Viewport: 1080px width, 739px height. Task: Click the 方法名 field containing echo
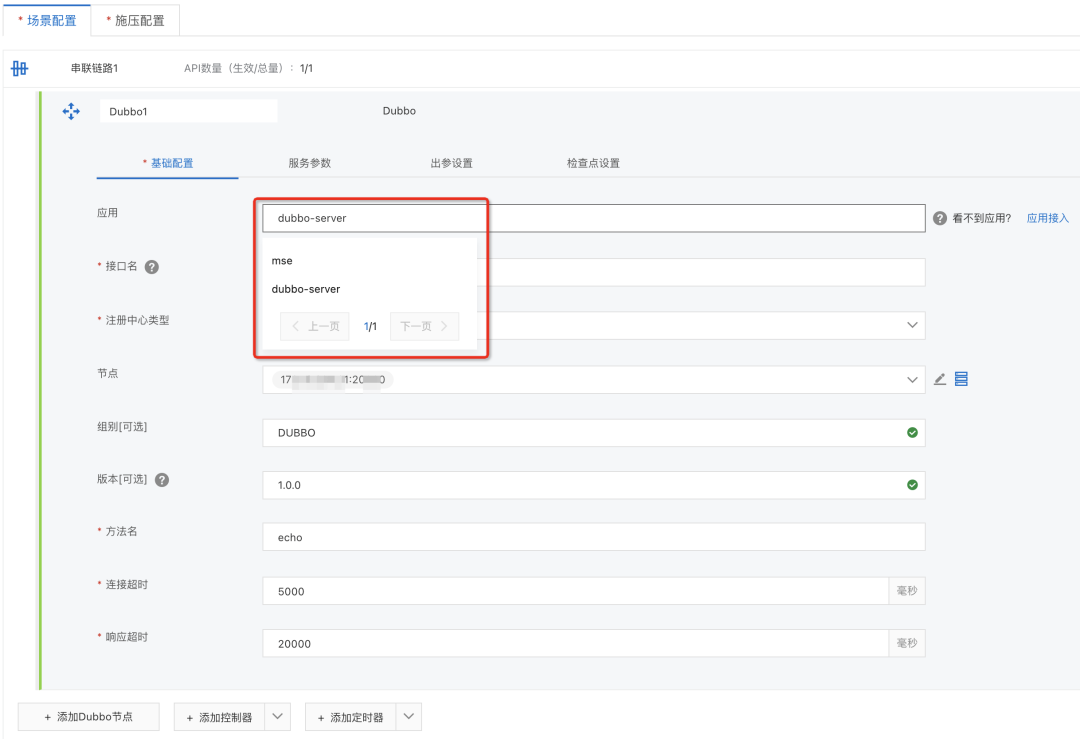[x=594, y=537]
